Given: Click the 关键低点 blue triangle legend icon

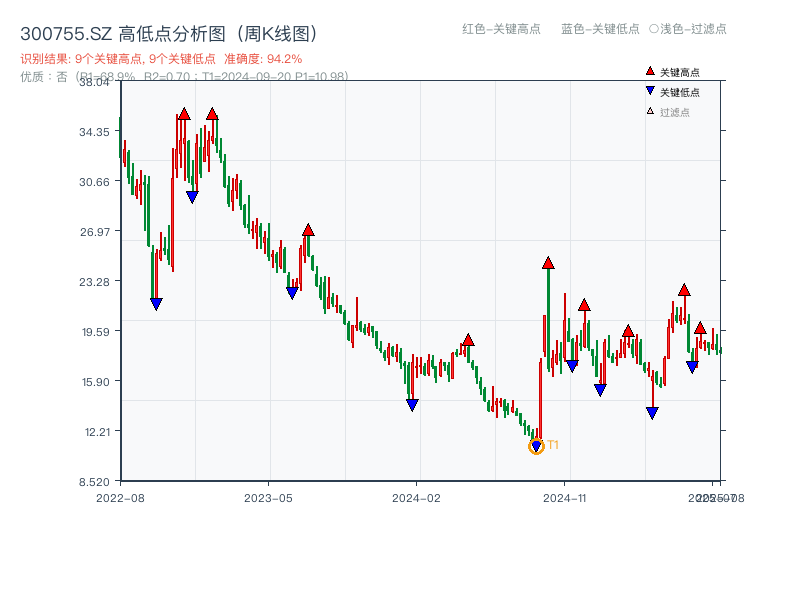Looking at the screenshot, I should pos(649,88).
